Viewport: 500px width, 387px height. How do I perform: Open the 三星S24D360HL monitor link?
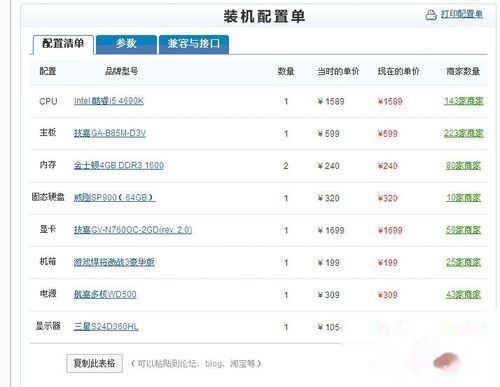click(x=106, y=326)
